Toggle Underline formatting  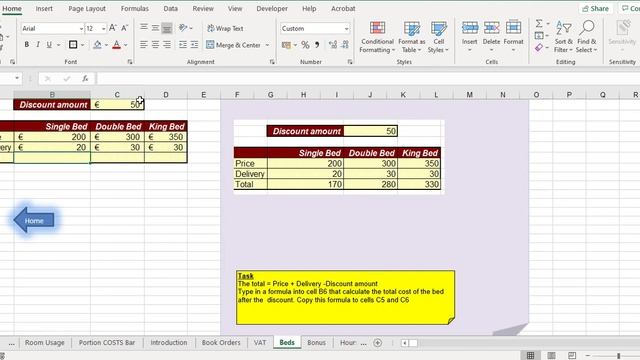(x=49, y=45)
